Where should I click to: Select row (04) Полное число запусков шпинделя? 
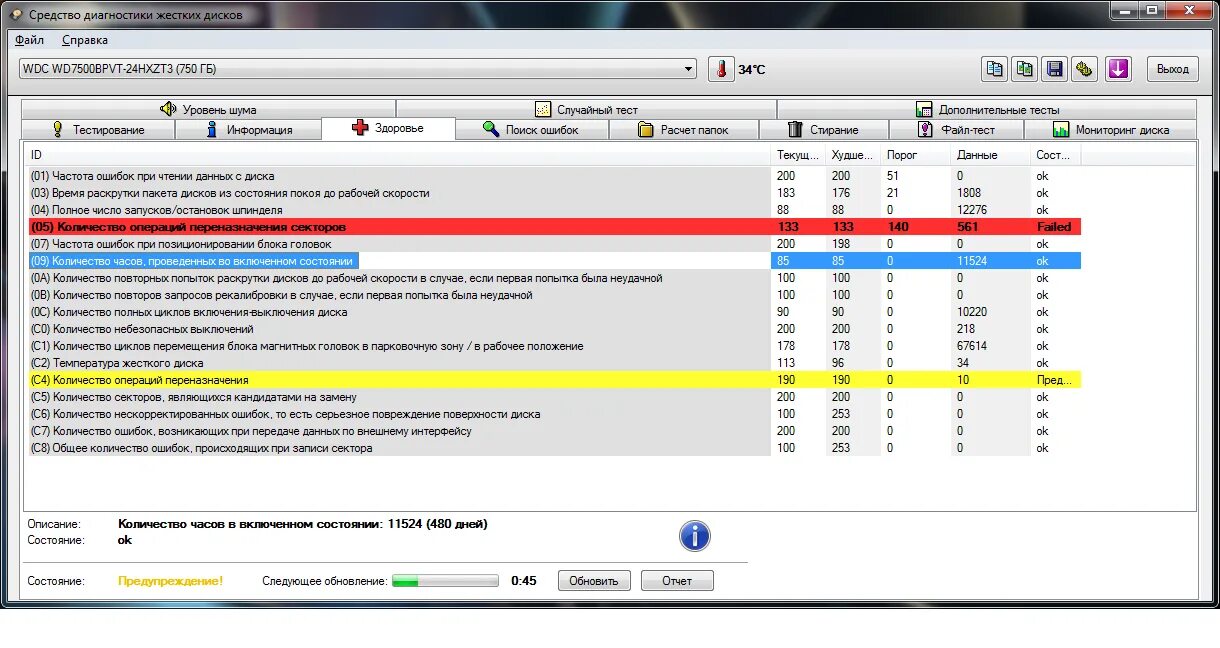[554, 210]
